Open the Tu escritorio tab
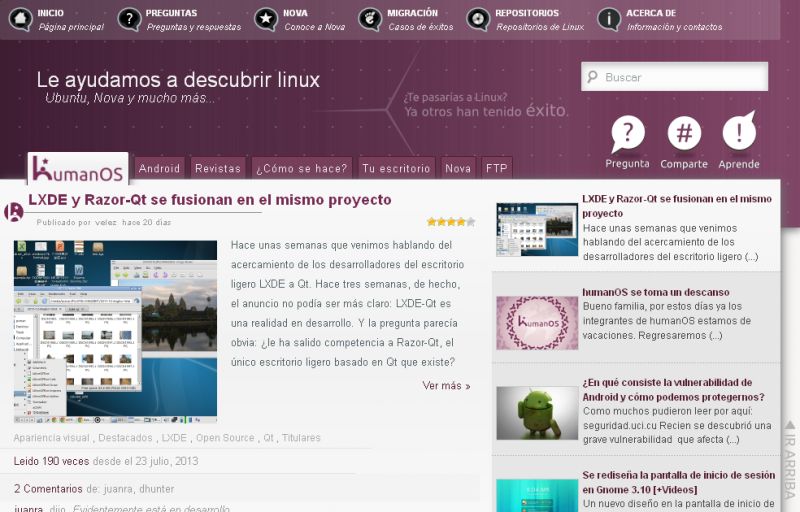 [396, 168]
